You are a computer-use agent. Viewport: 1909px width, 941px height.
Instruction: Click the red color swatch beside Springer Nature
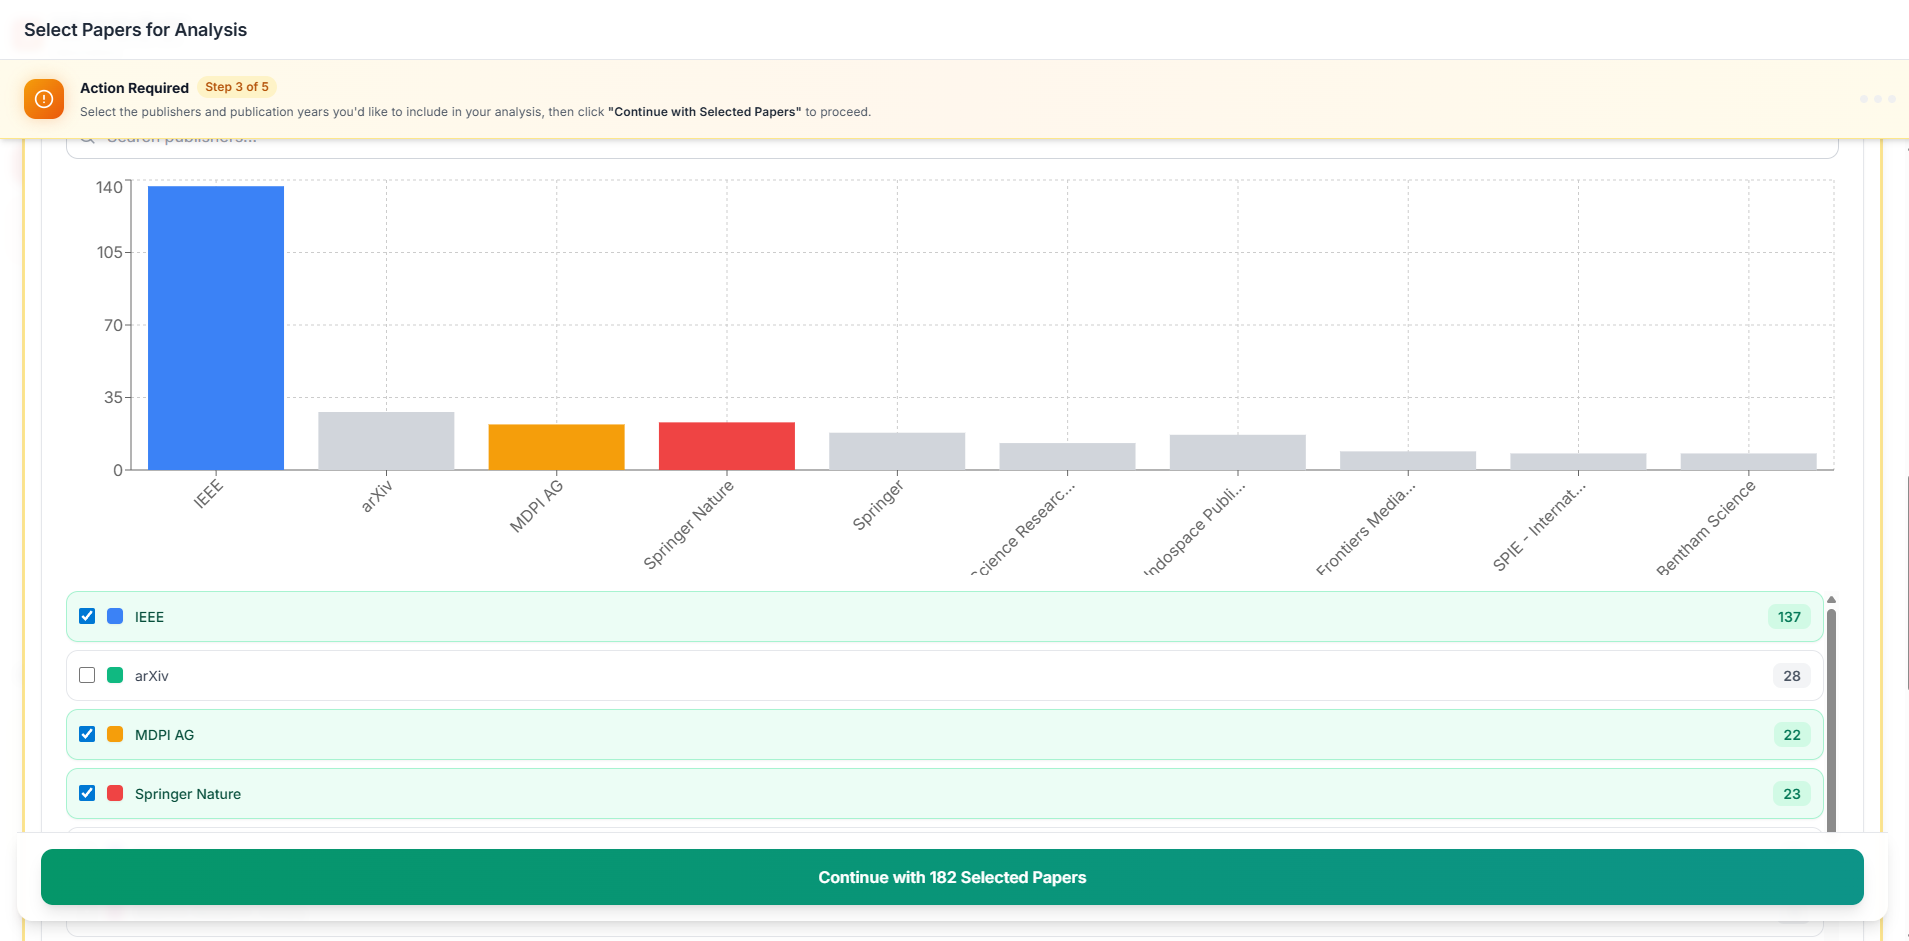(x=113, y=793)
